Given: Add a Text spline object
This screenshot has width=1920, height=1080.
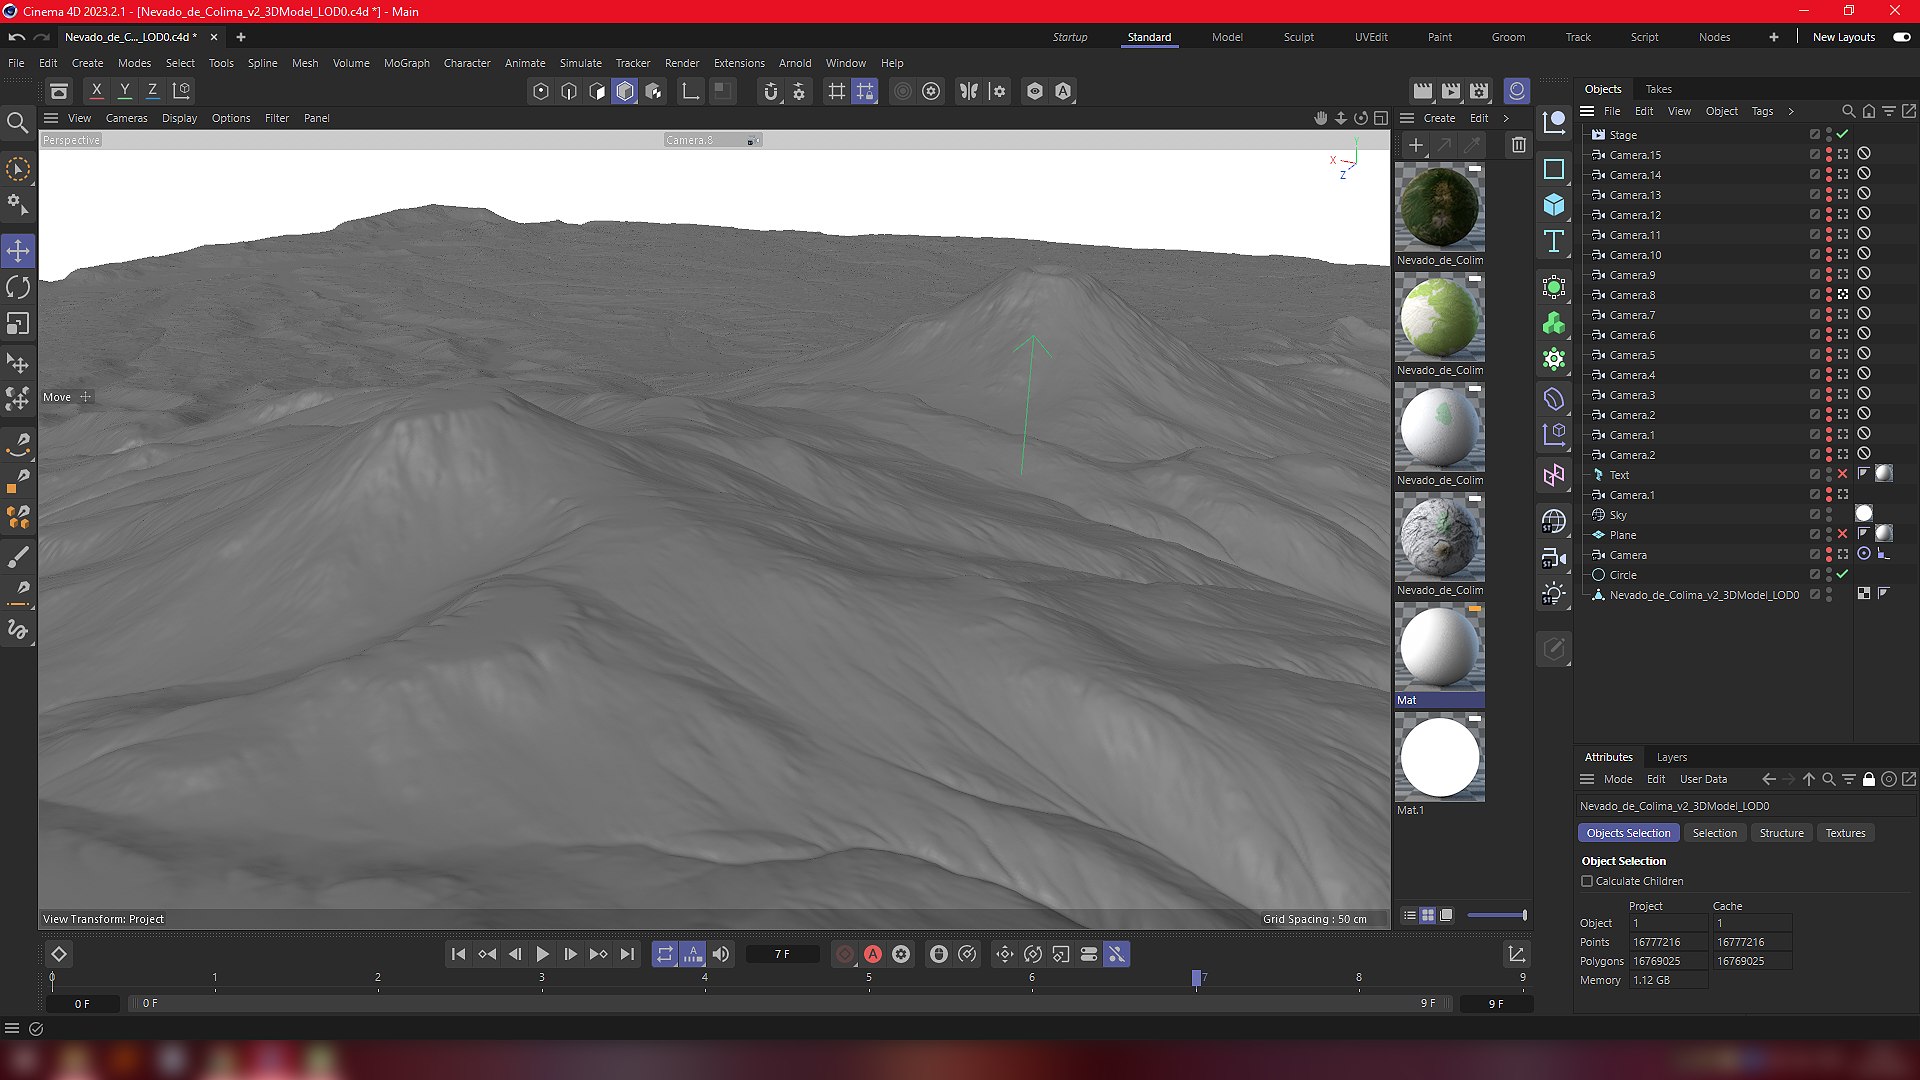Looking at the screenshot, I should (1554, 241).
